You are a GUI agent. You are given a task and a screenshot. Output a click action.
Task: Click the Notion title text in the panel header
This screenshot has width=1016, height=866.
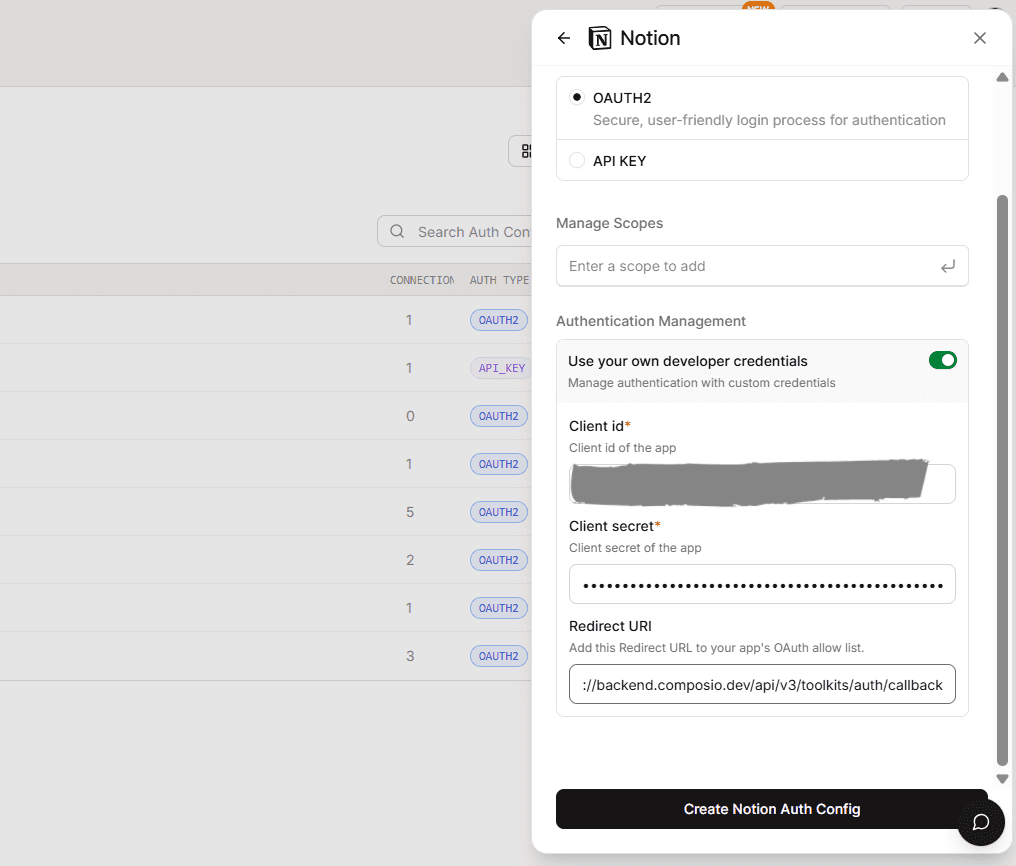[x=650, y=38]
